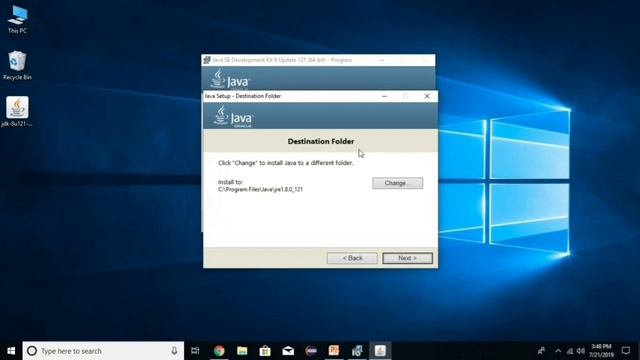
Task: Click the microphone icon in the search box
Action: (x=174, y=351)
